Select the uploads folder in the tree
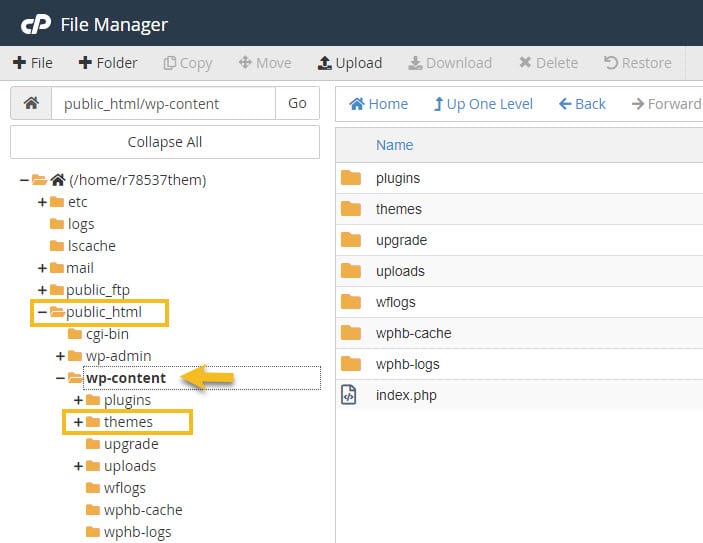 tap(130, 466)
